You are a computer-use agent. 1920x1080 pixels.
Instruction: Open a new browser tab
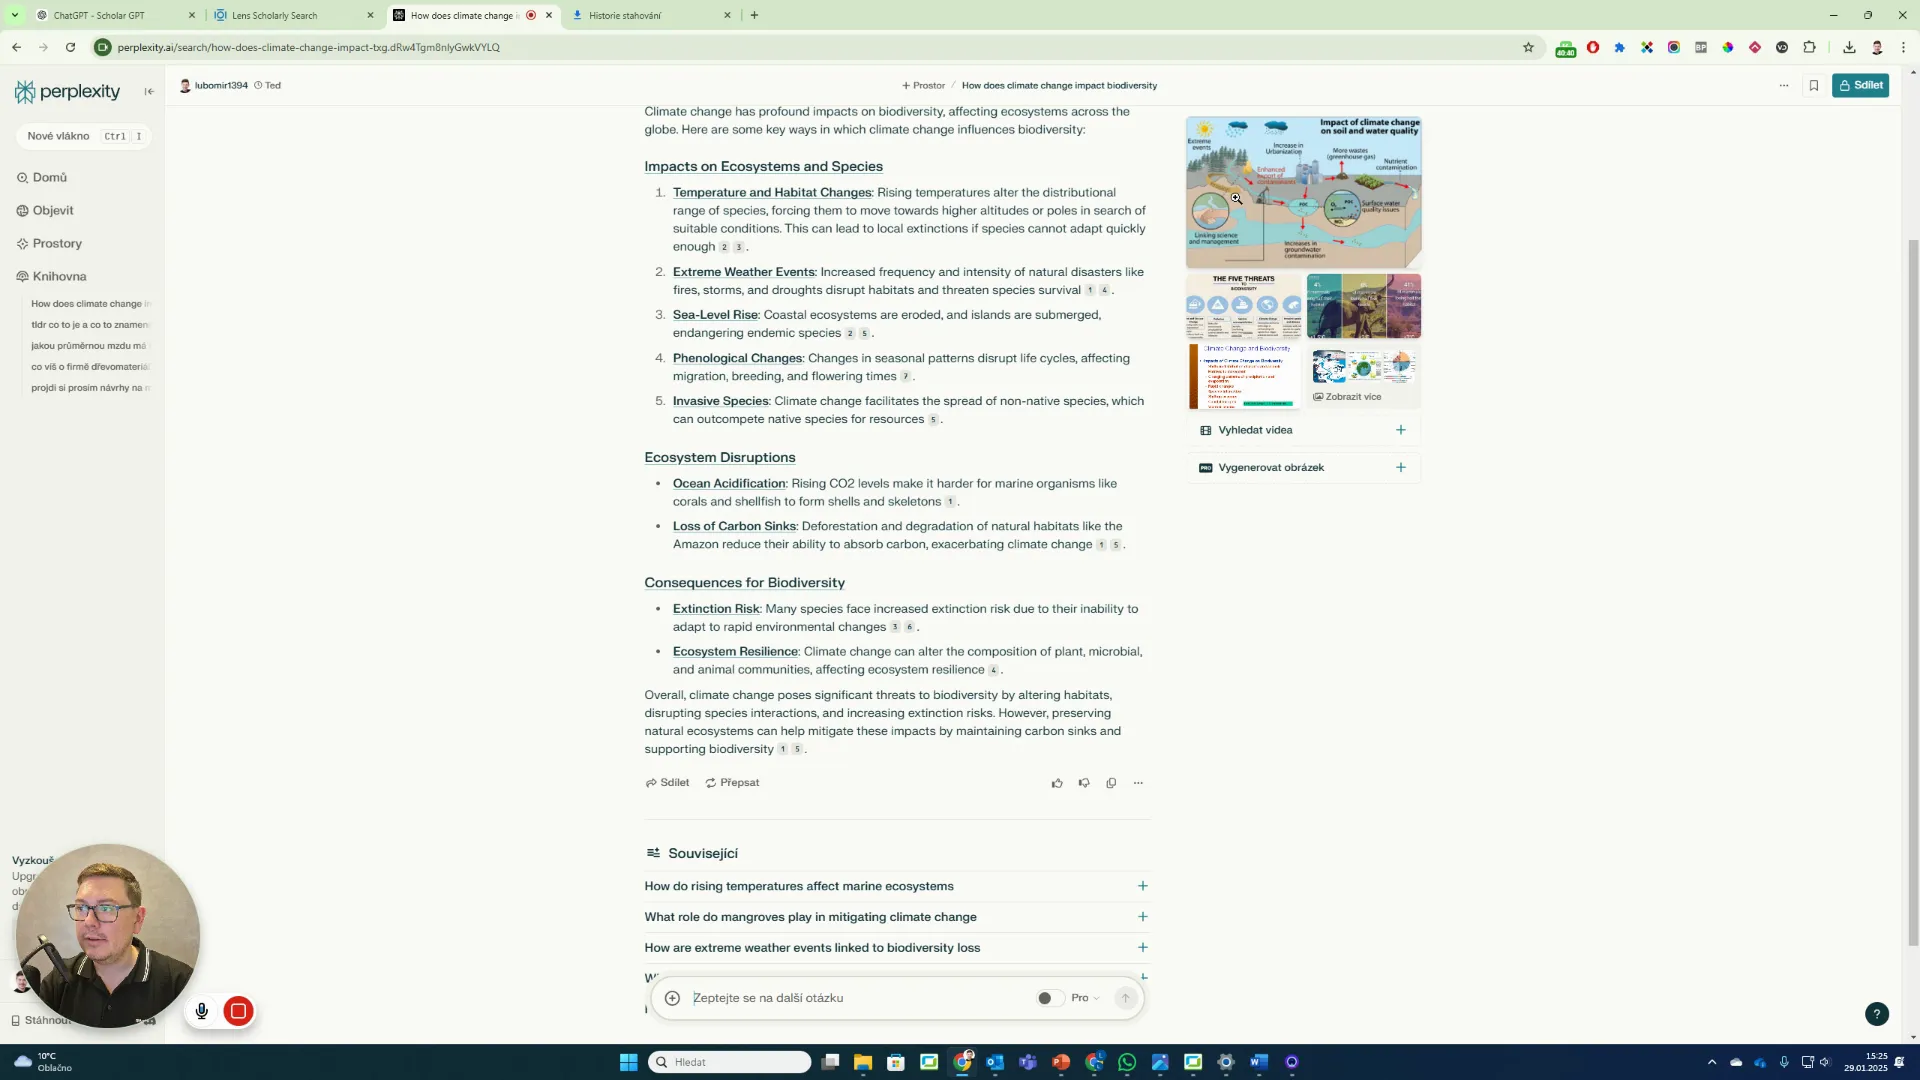click(x=754, y=15)
